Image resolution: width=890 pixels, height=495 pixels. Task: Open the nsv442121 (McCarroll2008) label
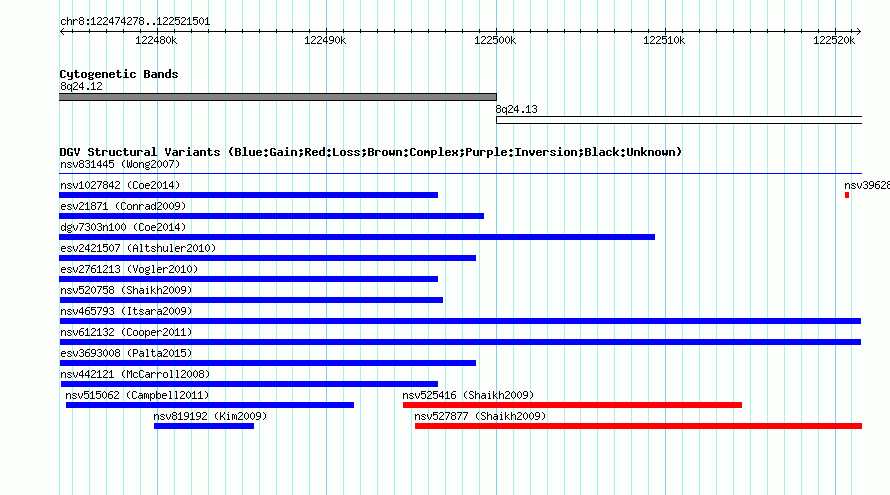[x=135, y=375]
